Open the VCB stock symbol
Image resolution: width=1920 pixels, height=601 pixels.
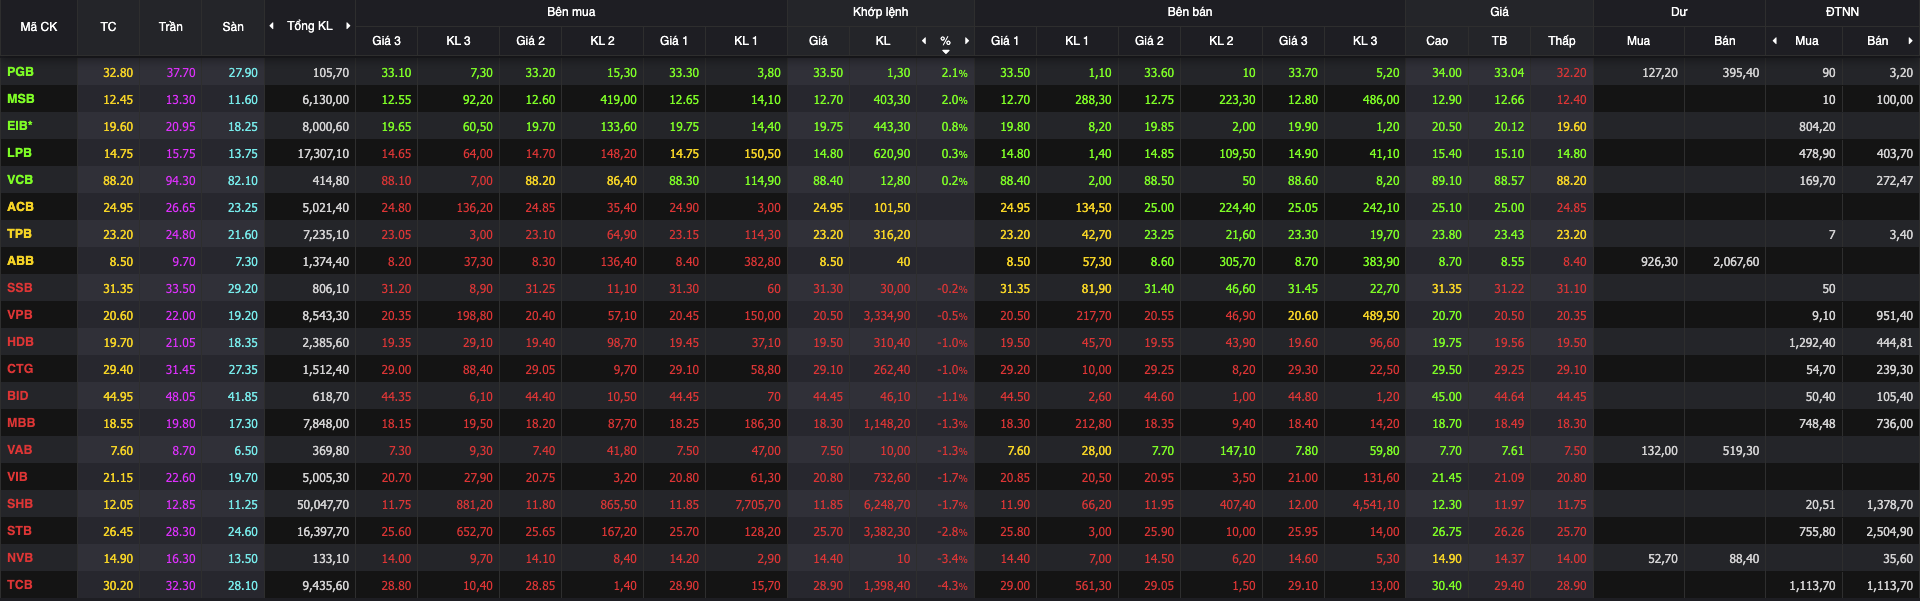click(20, 180)
